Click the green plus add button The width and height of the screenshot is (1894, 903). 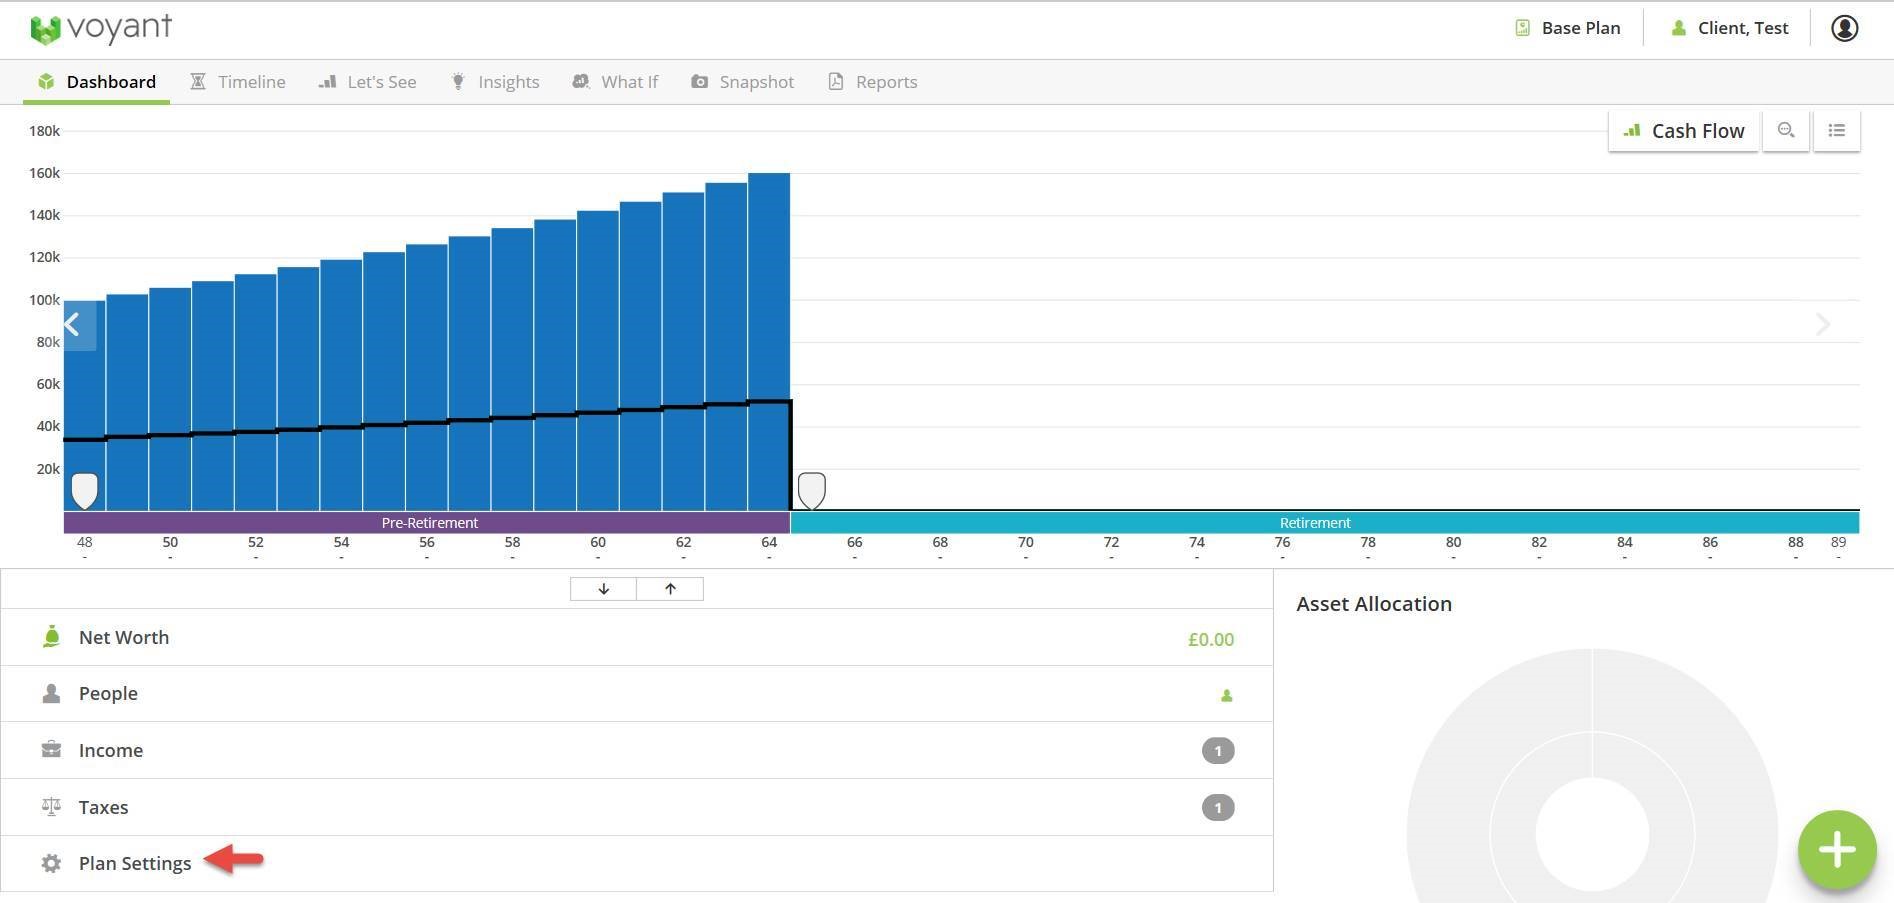(1837, 850)
